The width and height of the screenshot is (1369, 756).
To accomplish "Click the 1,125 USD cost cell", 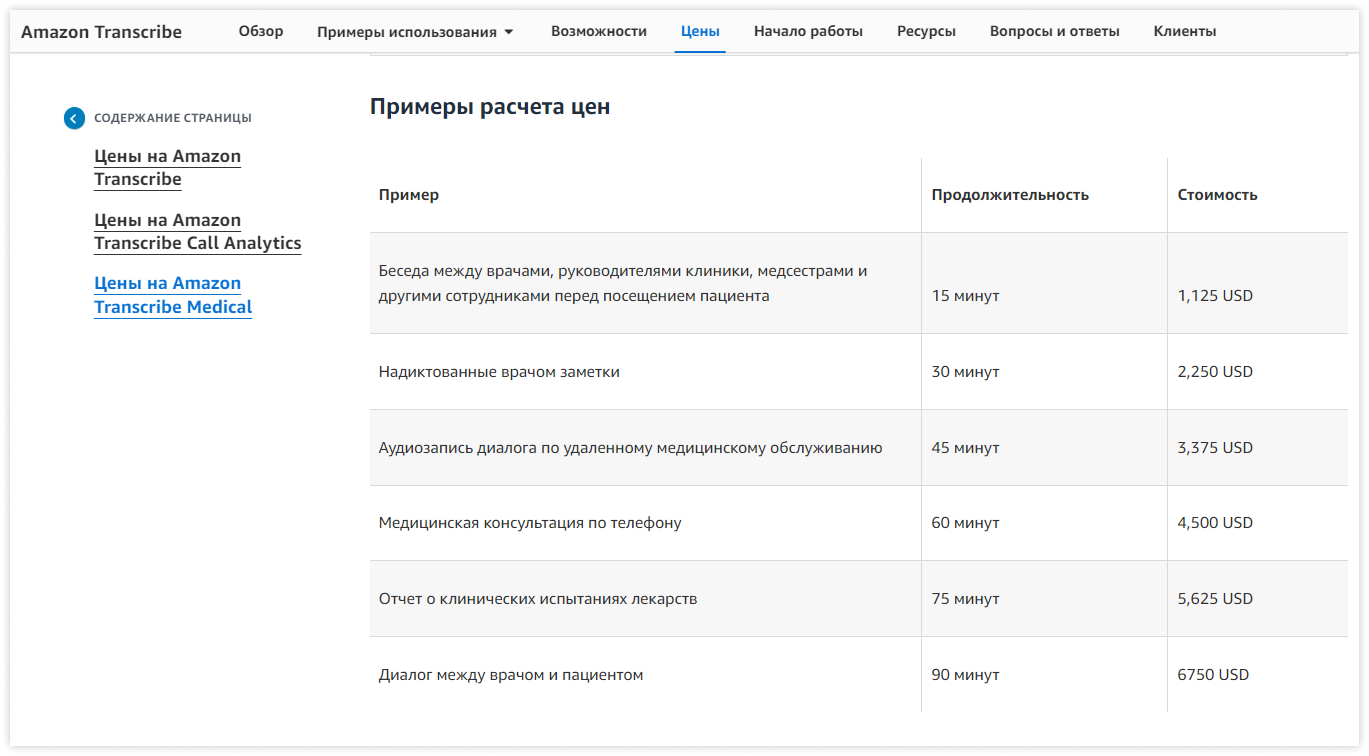I will click(1258, 284).
